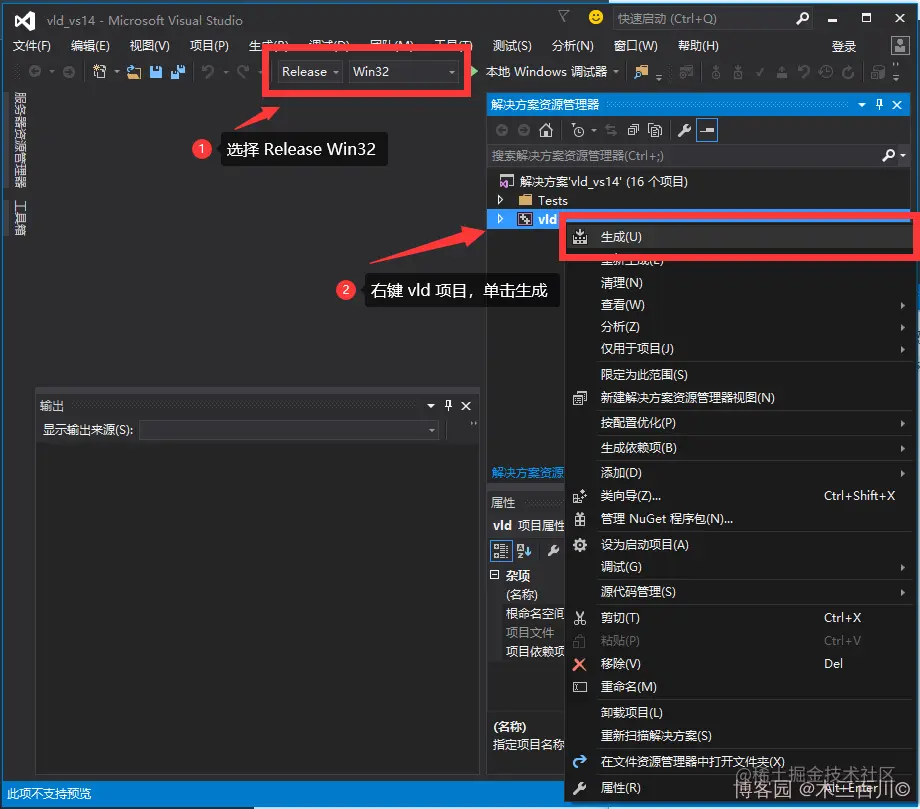This screenshot has height=809, width=920.
Task: Click the notifications filter flag icon
Action: pyautogui.click(x=563, y=16)
